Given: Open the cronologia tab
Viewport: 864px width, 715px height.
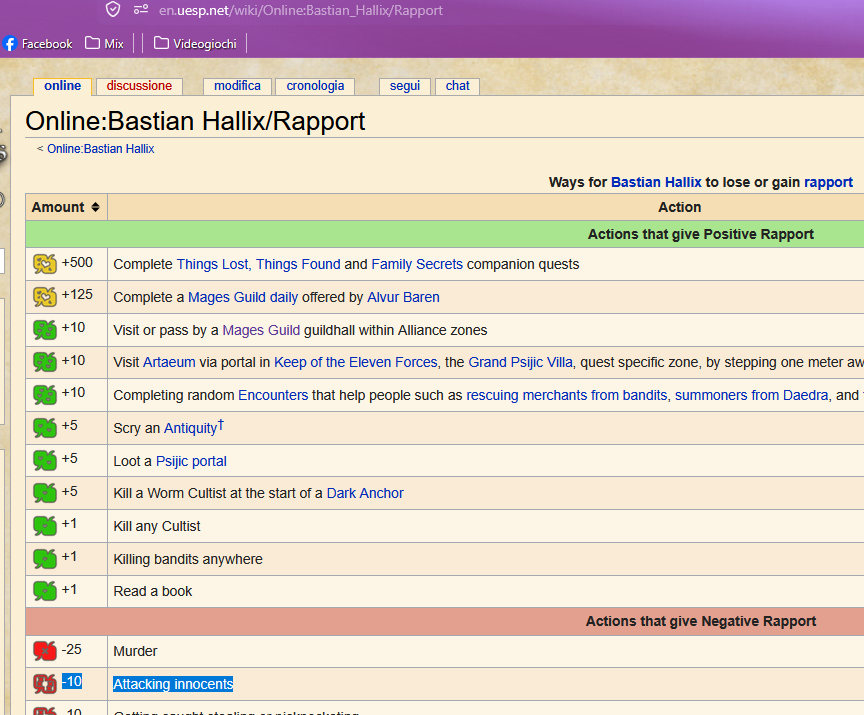Looking at the screenshot, I should coord(315,86).
